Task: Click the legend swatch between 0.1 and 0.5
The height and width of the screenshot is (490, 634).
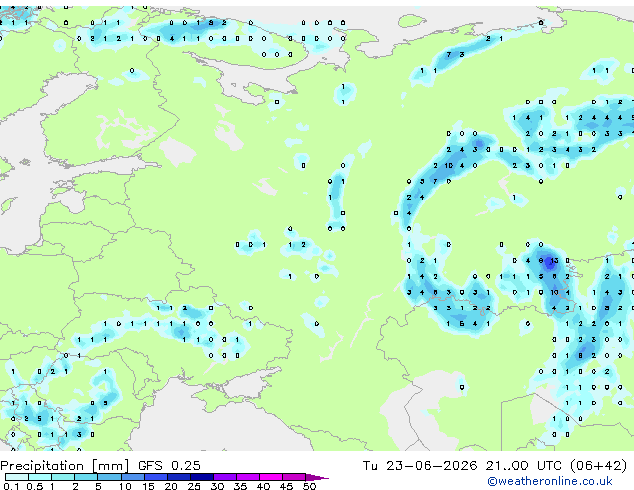Action: click(x=17, y=477)
